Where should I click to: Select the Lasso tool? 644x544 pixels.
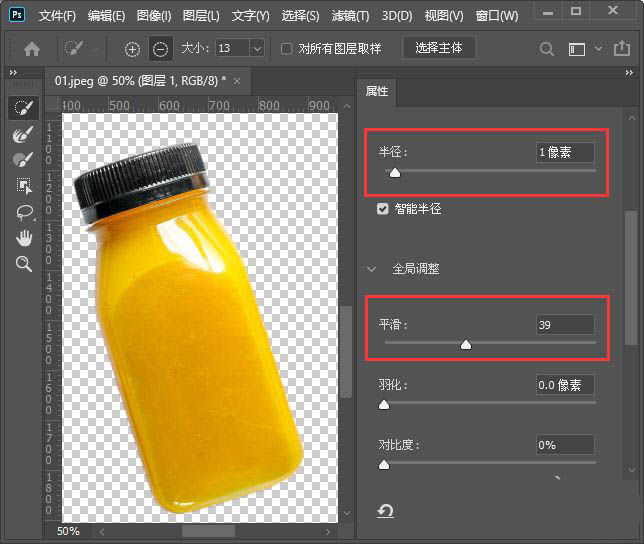pyautogui.click(x=24, y=212)
